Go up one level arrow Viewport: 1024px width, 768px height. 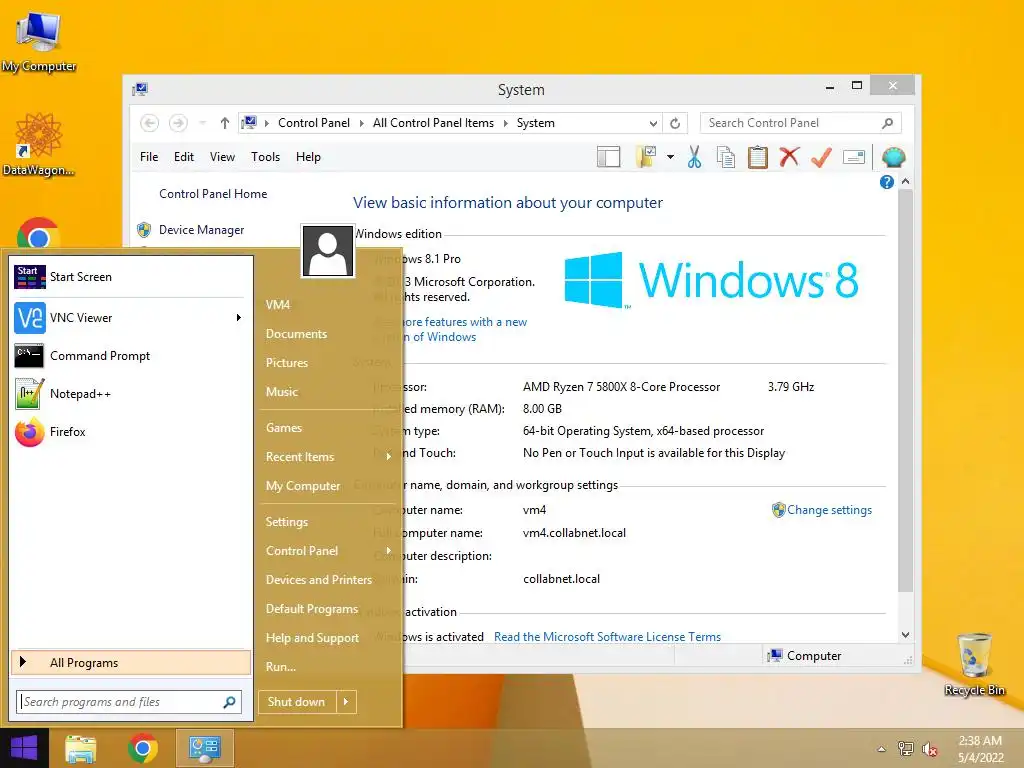(225, 123)
